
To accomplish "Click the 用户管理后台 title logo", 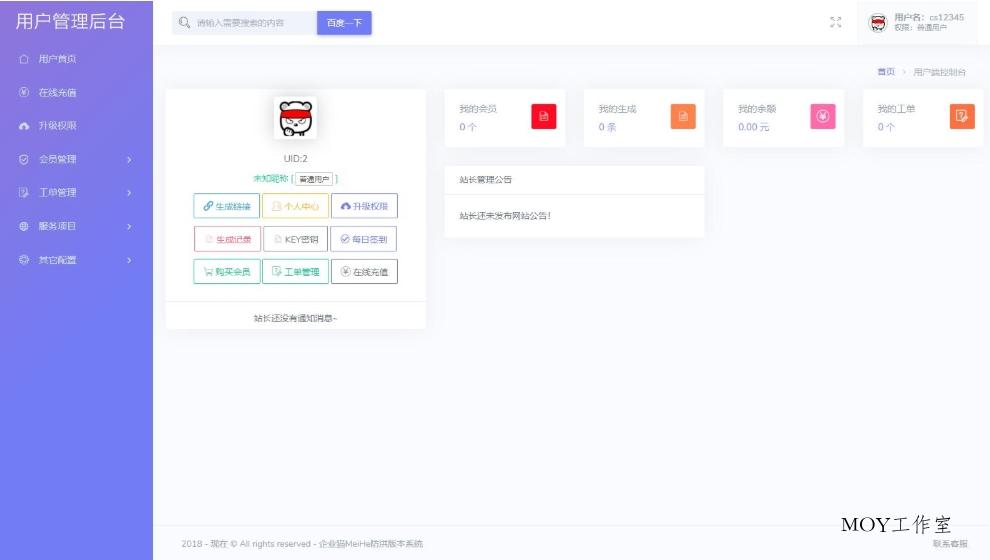I will click(x=70, y=21).
